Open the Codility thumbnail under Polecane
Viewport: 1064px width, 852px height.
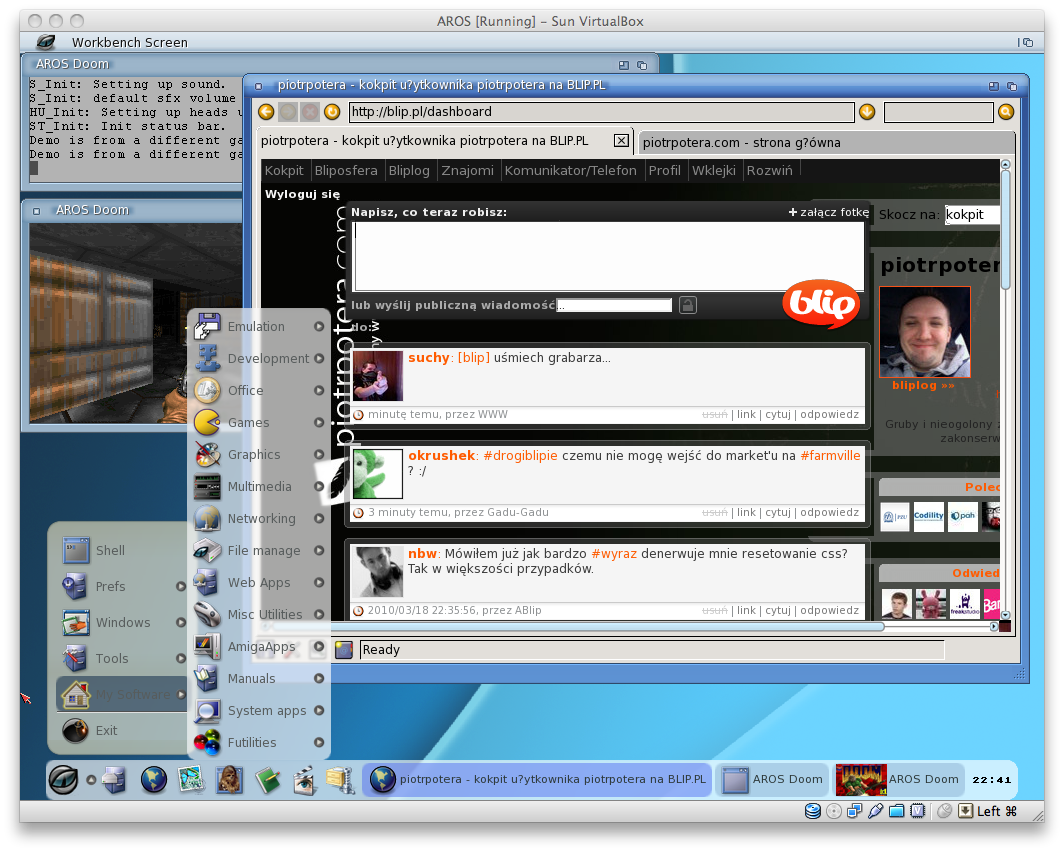[929, 516]
